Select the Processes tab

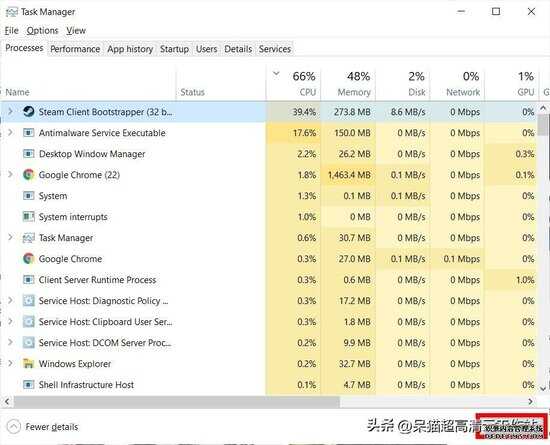[24, 48]
